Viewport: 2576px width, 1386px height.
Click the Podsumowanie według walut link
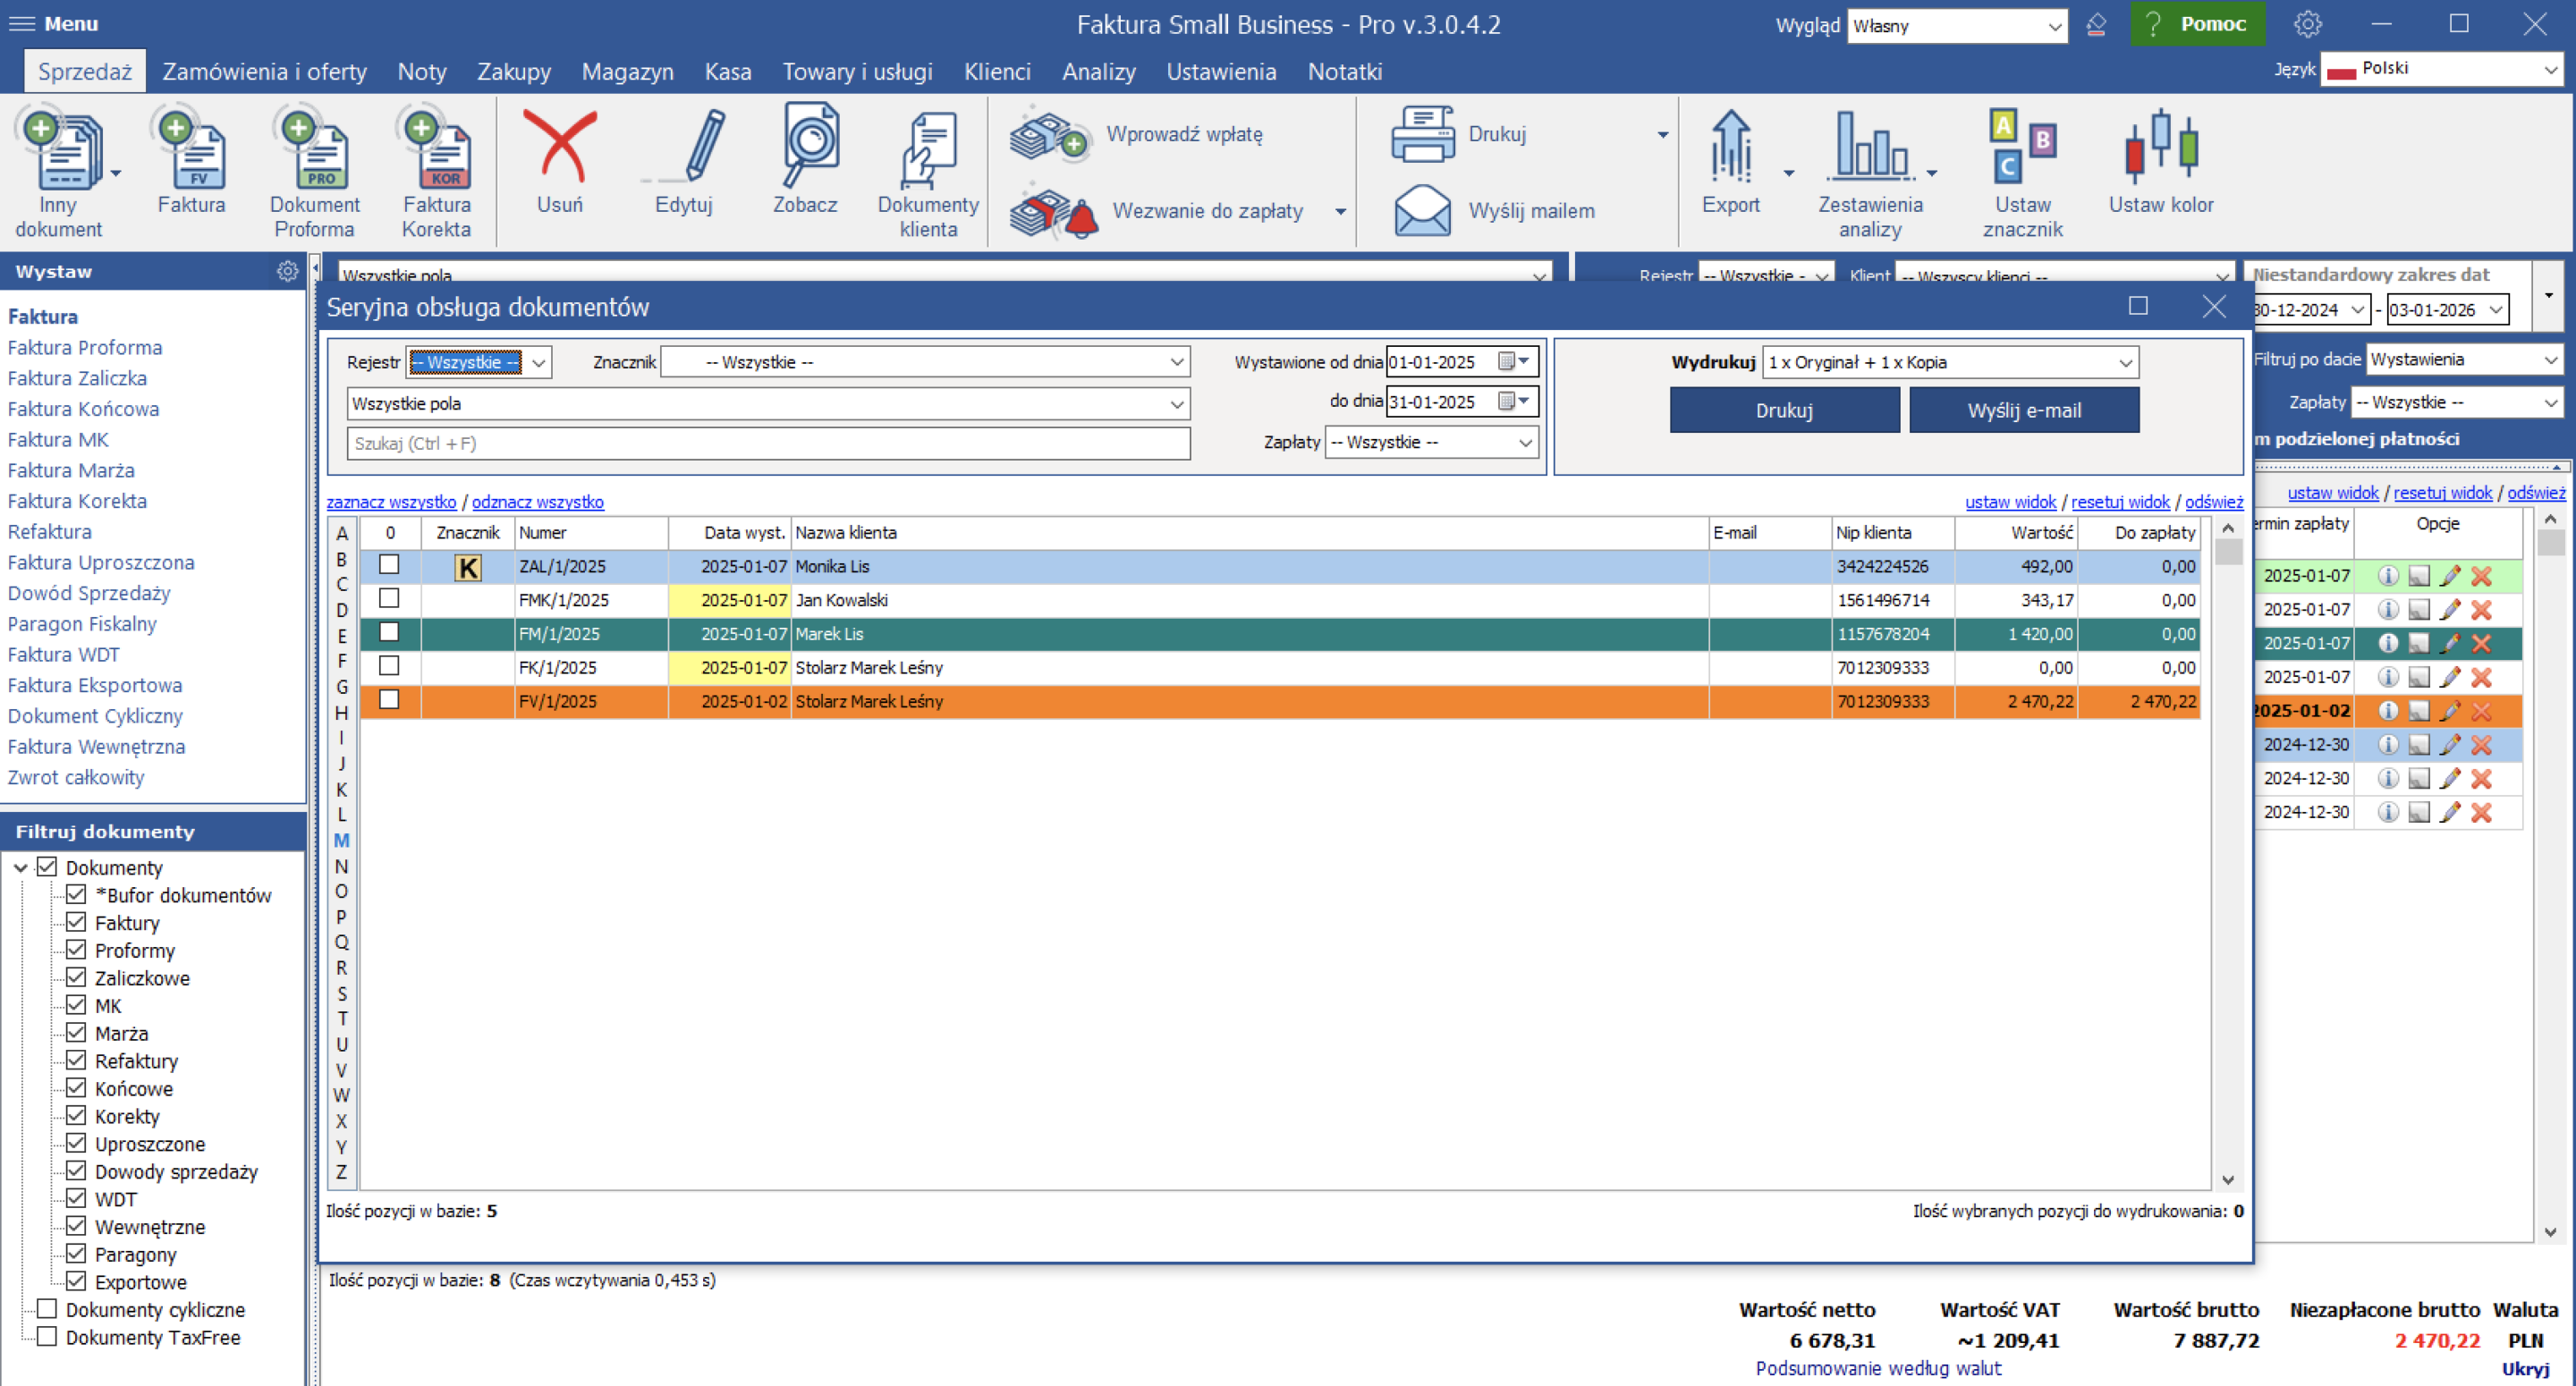1878,1368
